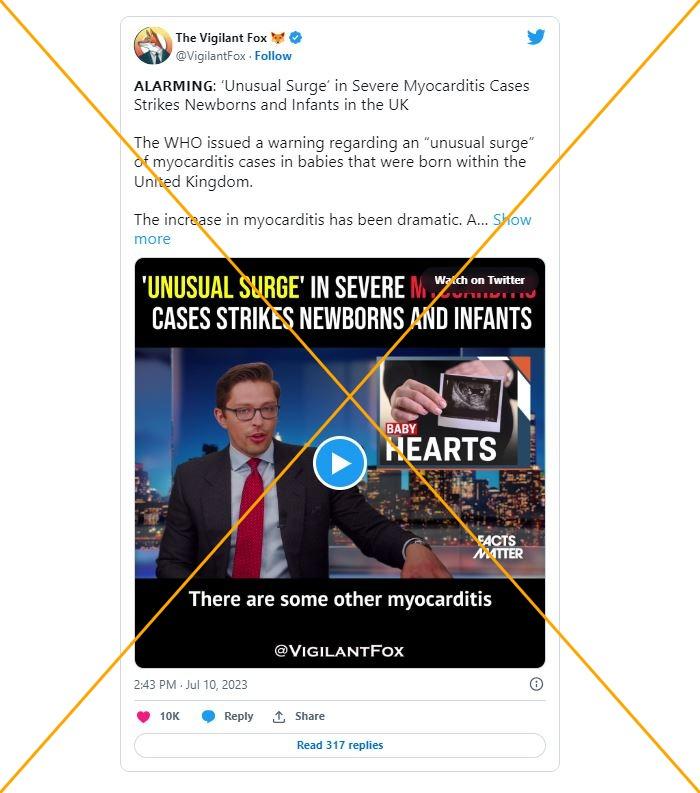
Task: Click the 10K likes count
Action: click(x=169, y=716)
